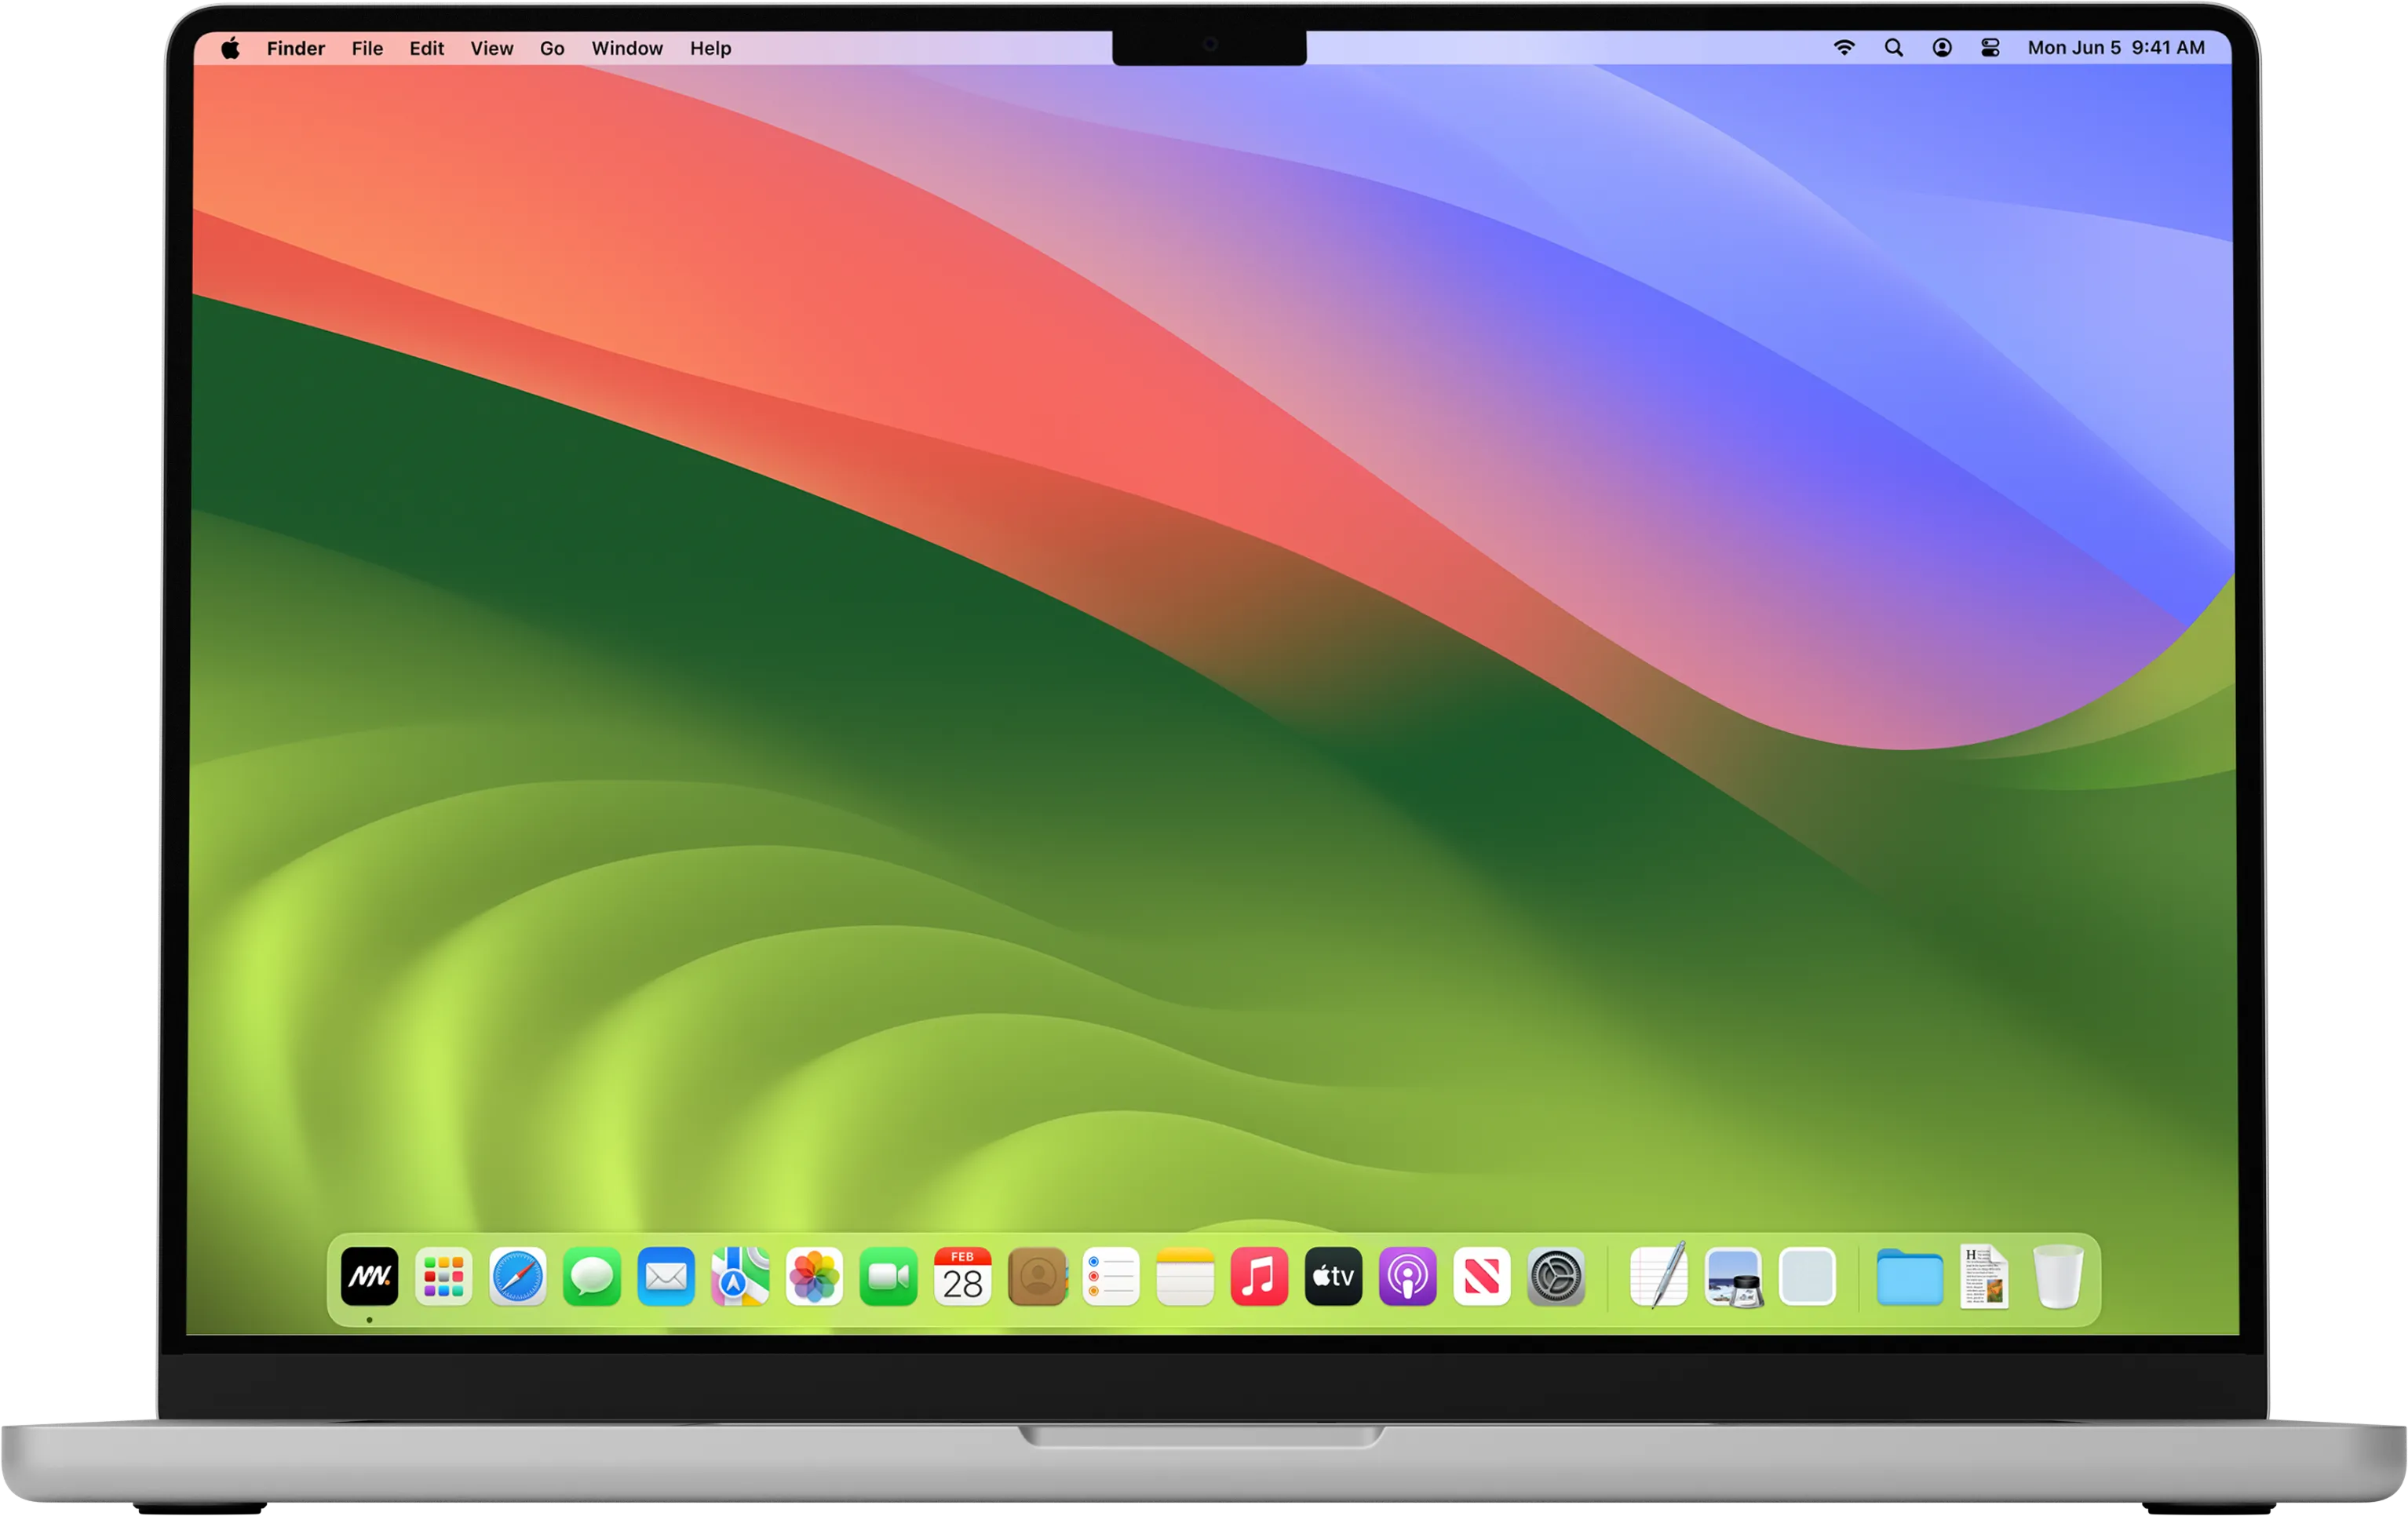Launch the Messages app
Viewport: 2408px width, 1516px height.
click(591, 1276)
